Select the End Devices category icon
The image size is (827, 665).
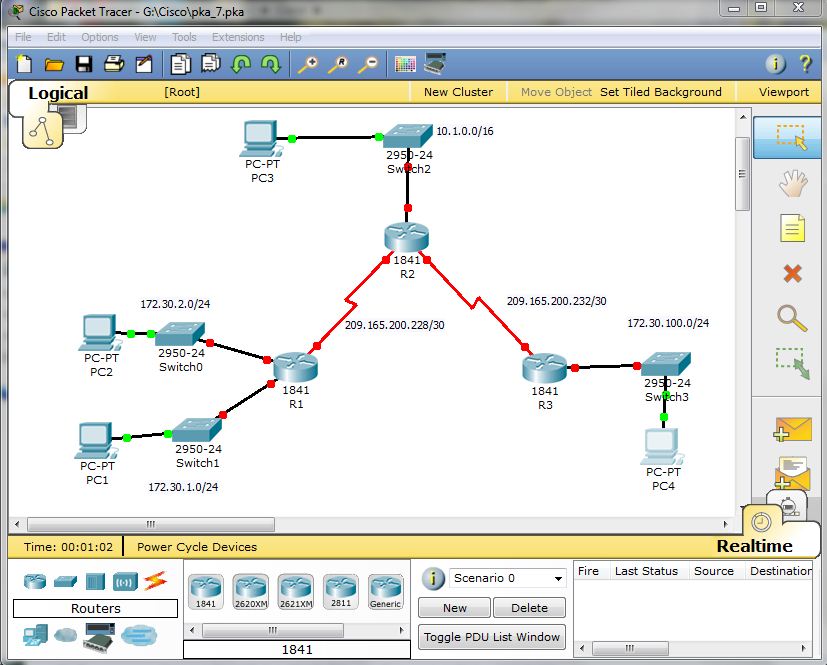pyautogui.click(x=35, y=635)
